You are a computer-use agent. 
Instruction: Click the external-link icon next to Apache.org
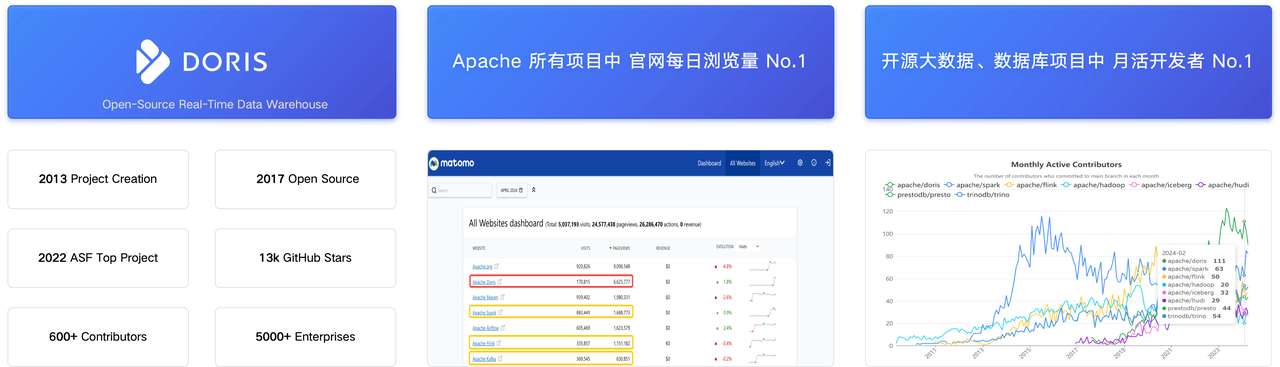pyautogui.click(x=497, y=266)
